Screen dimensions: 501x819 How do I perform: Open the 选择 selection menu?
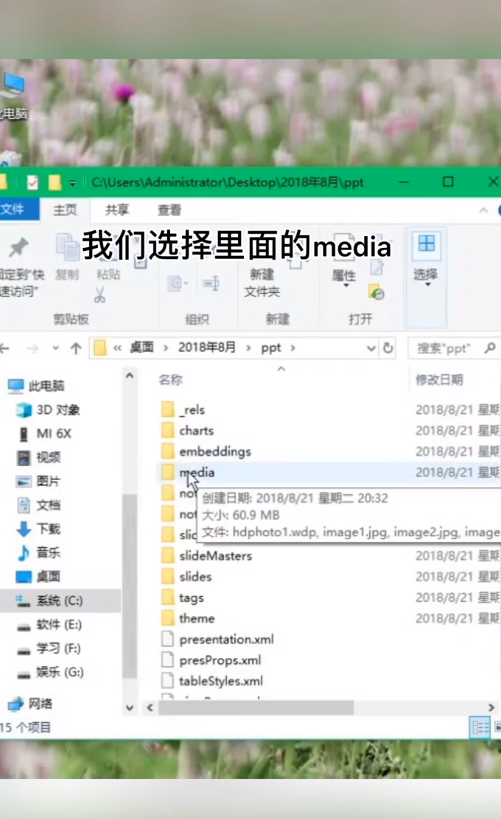426,261
